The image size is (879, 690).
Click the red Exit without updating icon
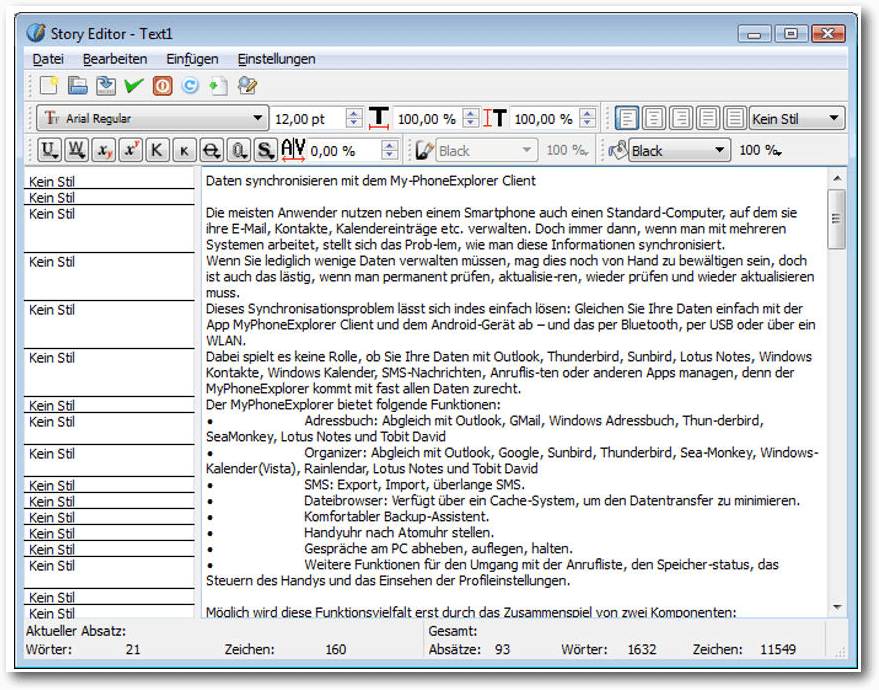(x=162, y=85)
